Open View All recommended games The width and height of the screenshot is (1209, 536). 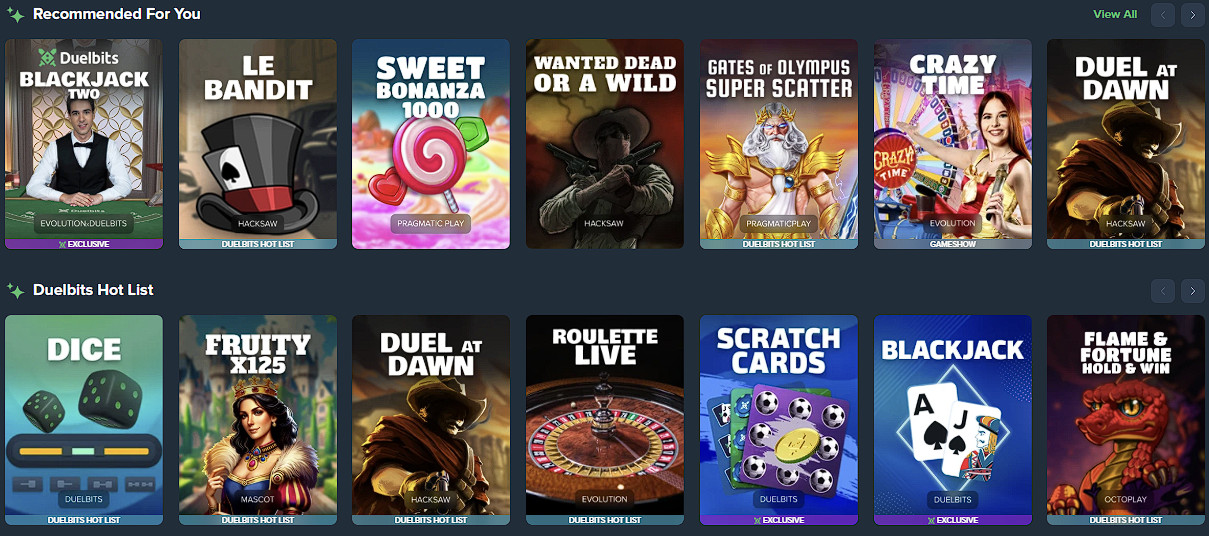point(1115,14)
